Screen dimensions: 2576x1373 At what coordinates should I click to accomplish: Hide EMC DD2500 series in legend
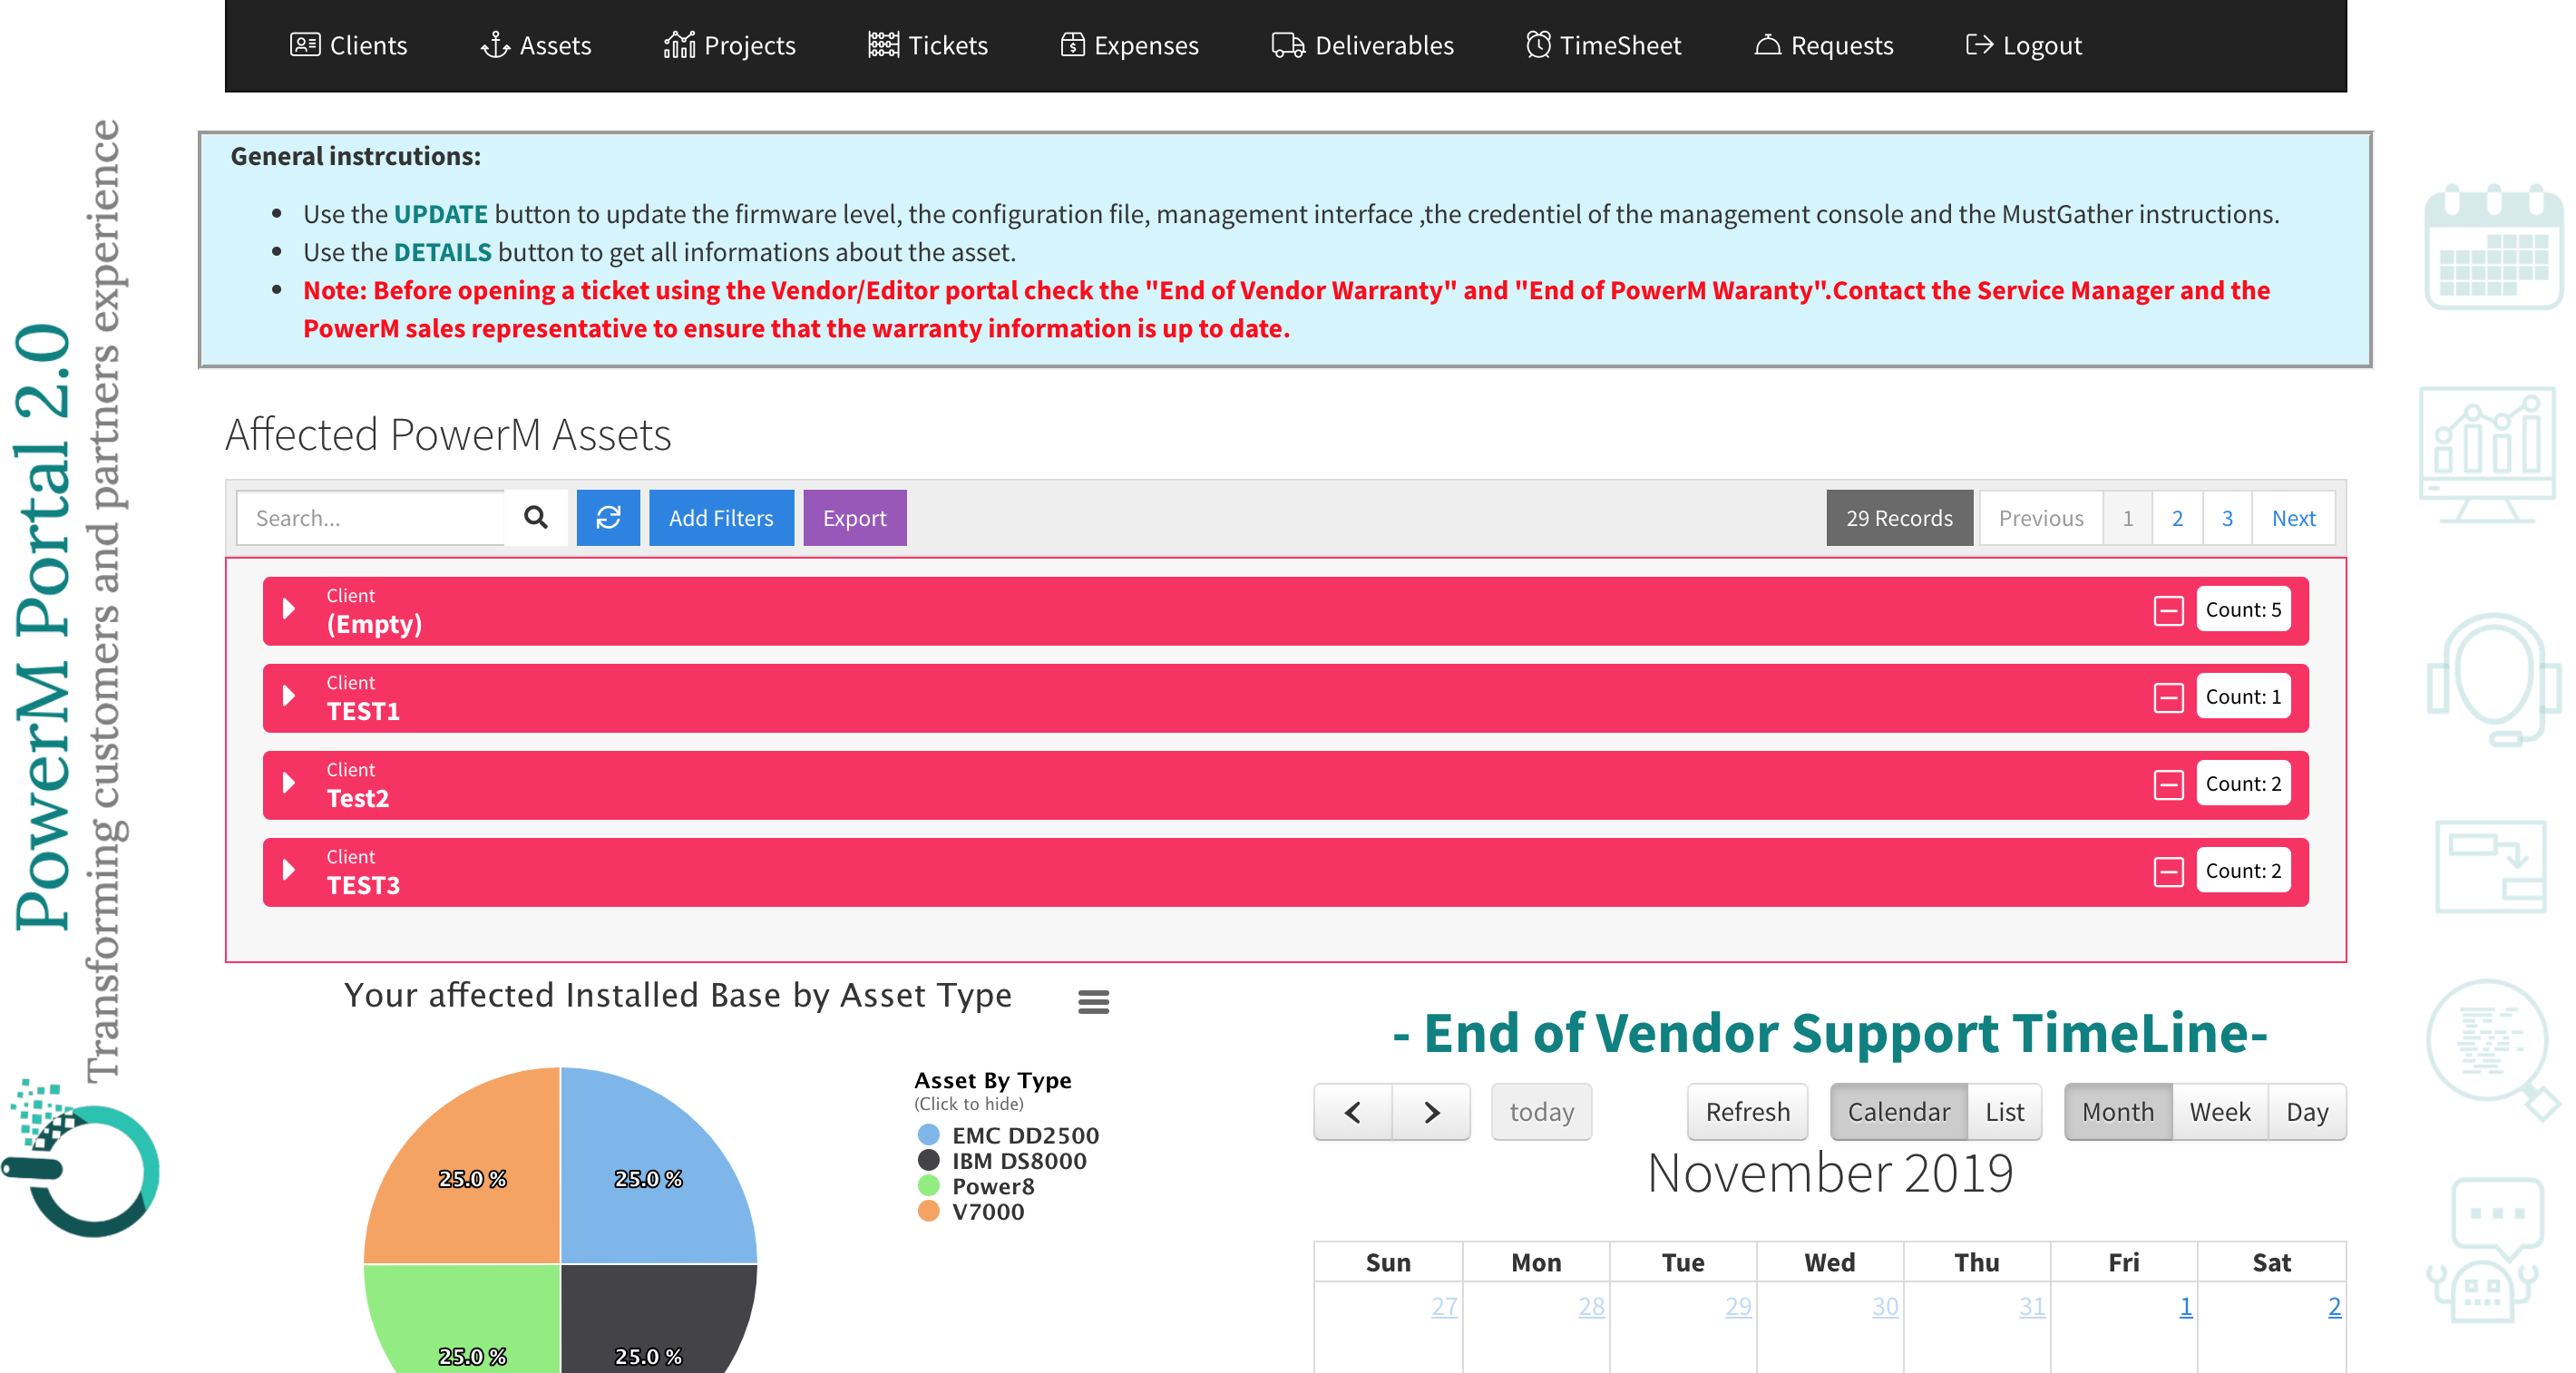coord(1008,1135)
